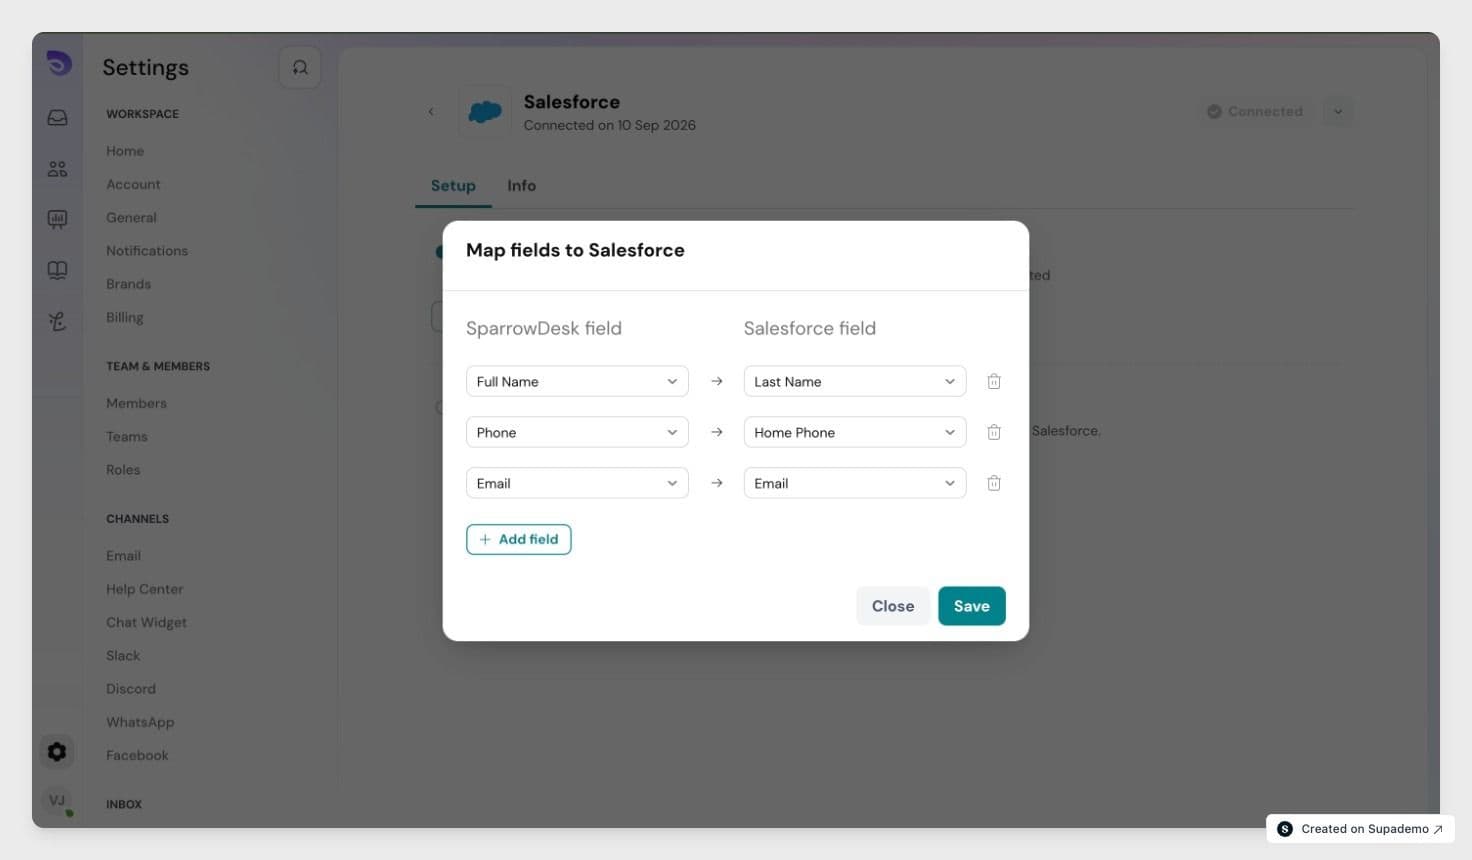1472x860 pixels.
Task: Open Account settings page
Action: tap(133, 184)
